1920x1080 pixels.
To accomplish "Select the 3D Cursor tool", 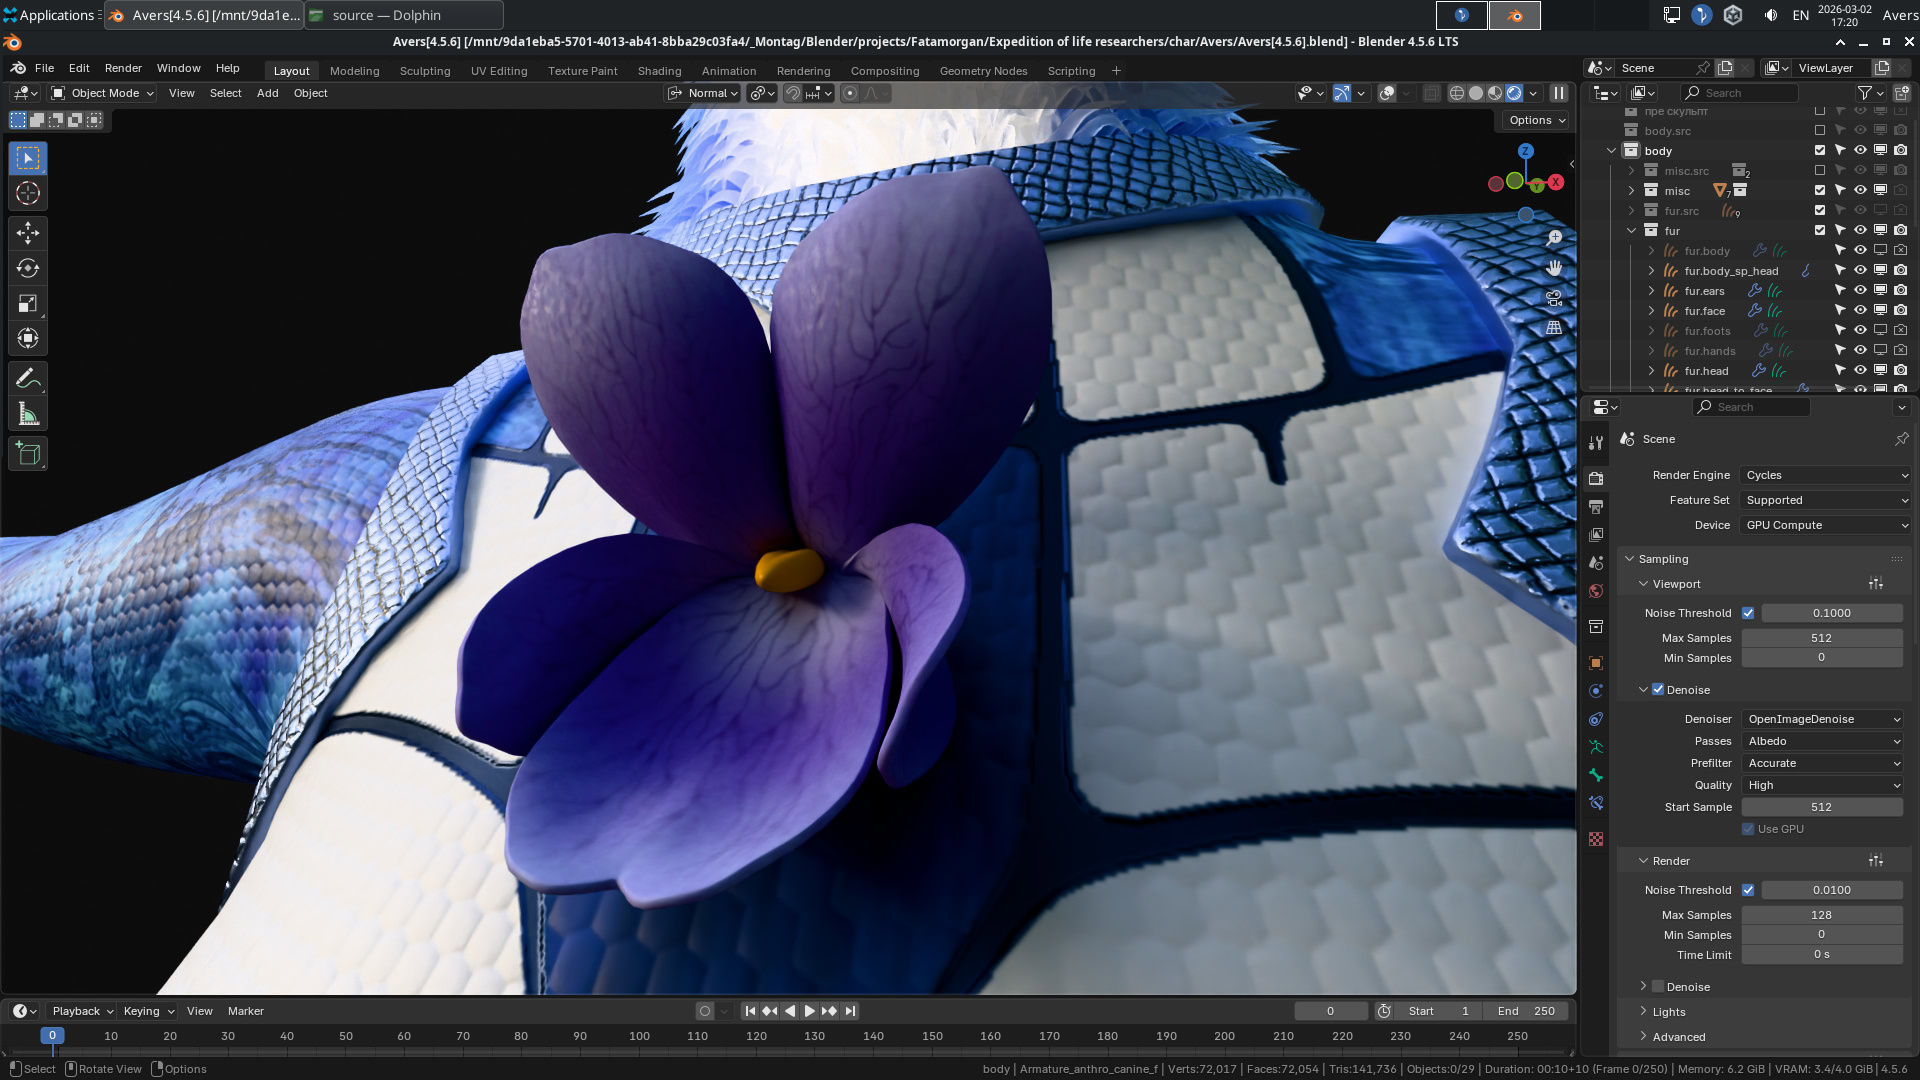I will coord(28,193).
